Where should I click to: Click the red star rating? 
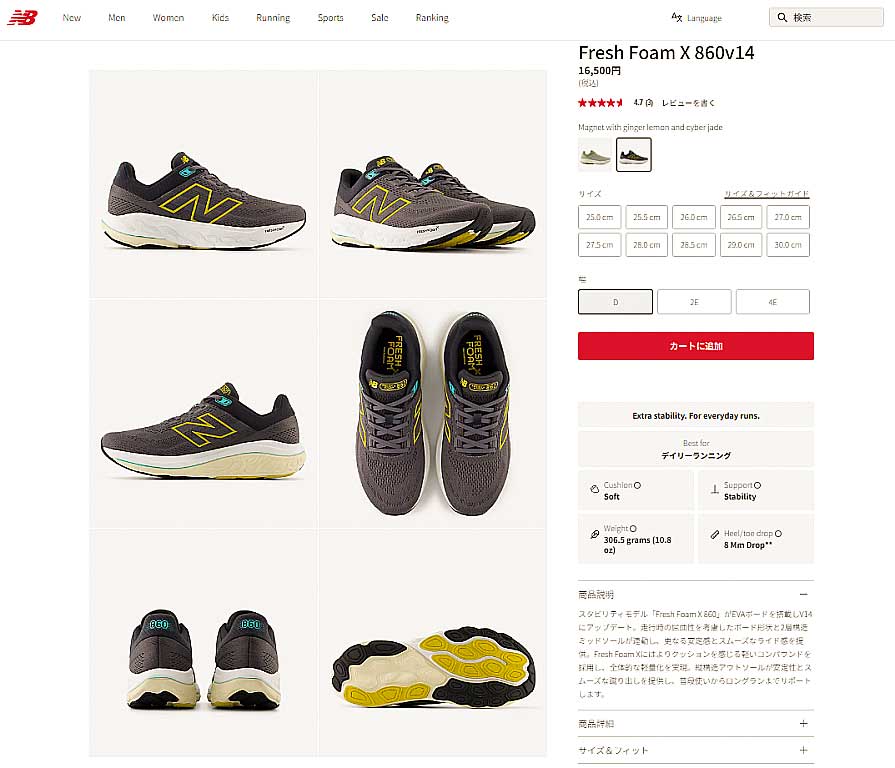coord(600,103)
